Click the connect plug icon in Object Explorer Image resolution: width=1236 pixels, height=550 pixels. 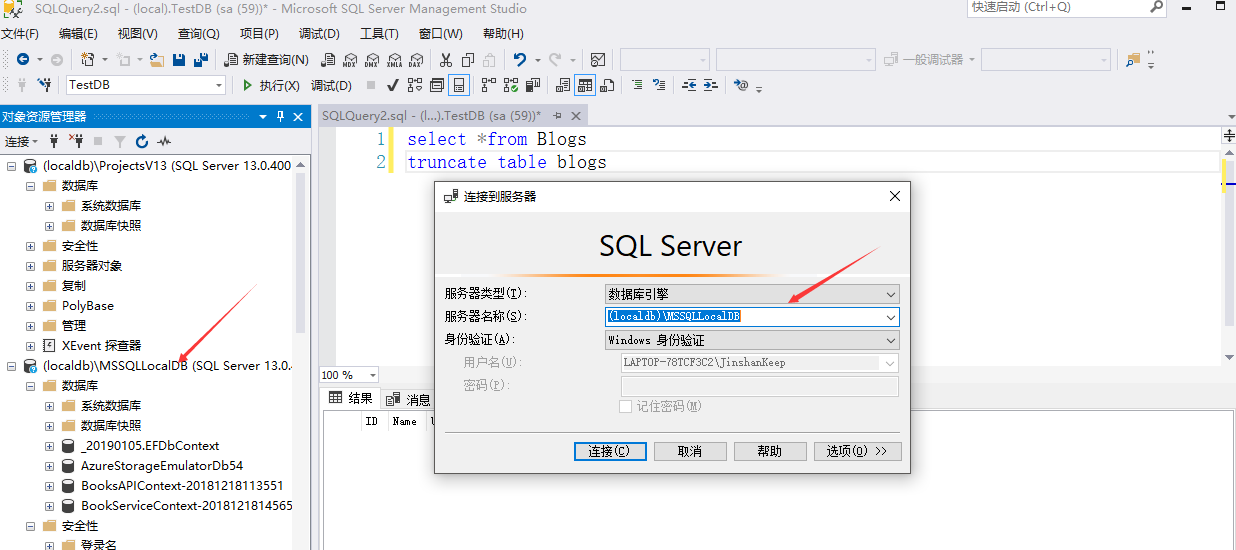click(x=54, y=141)
